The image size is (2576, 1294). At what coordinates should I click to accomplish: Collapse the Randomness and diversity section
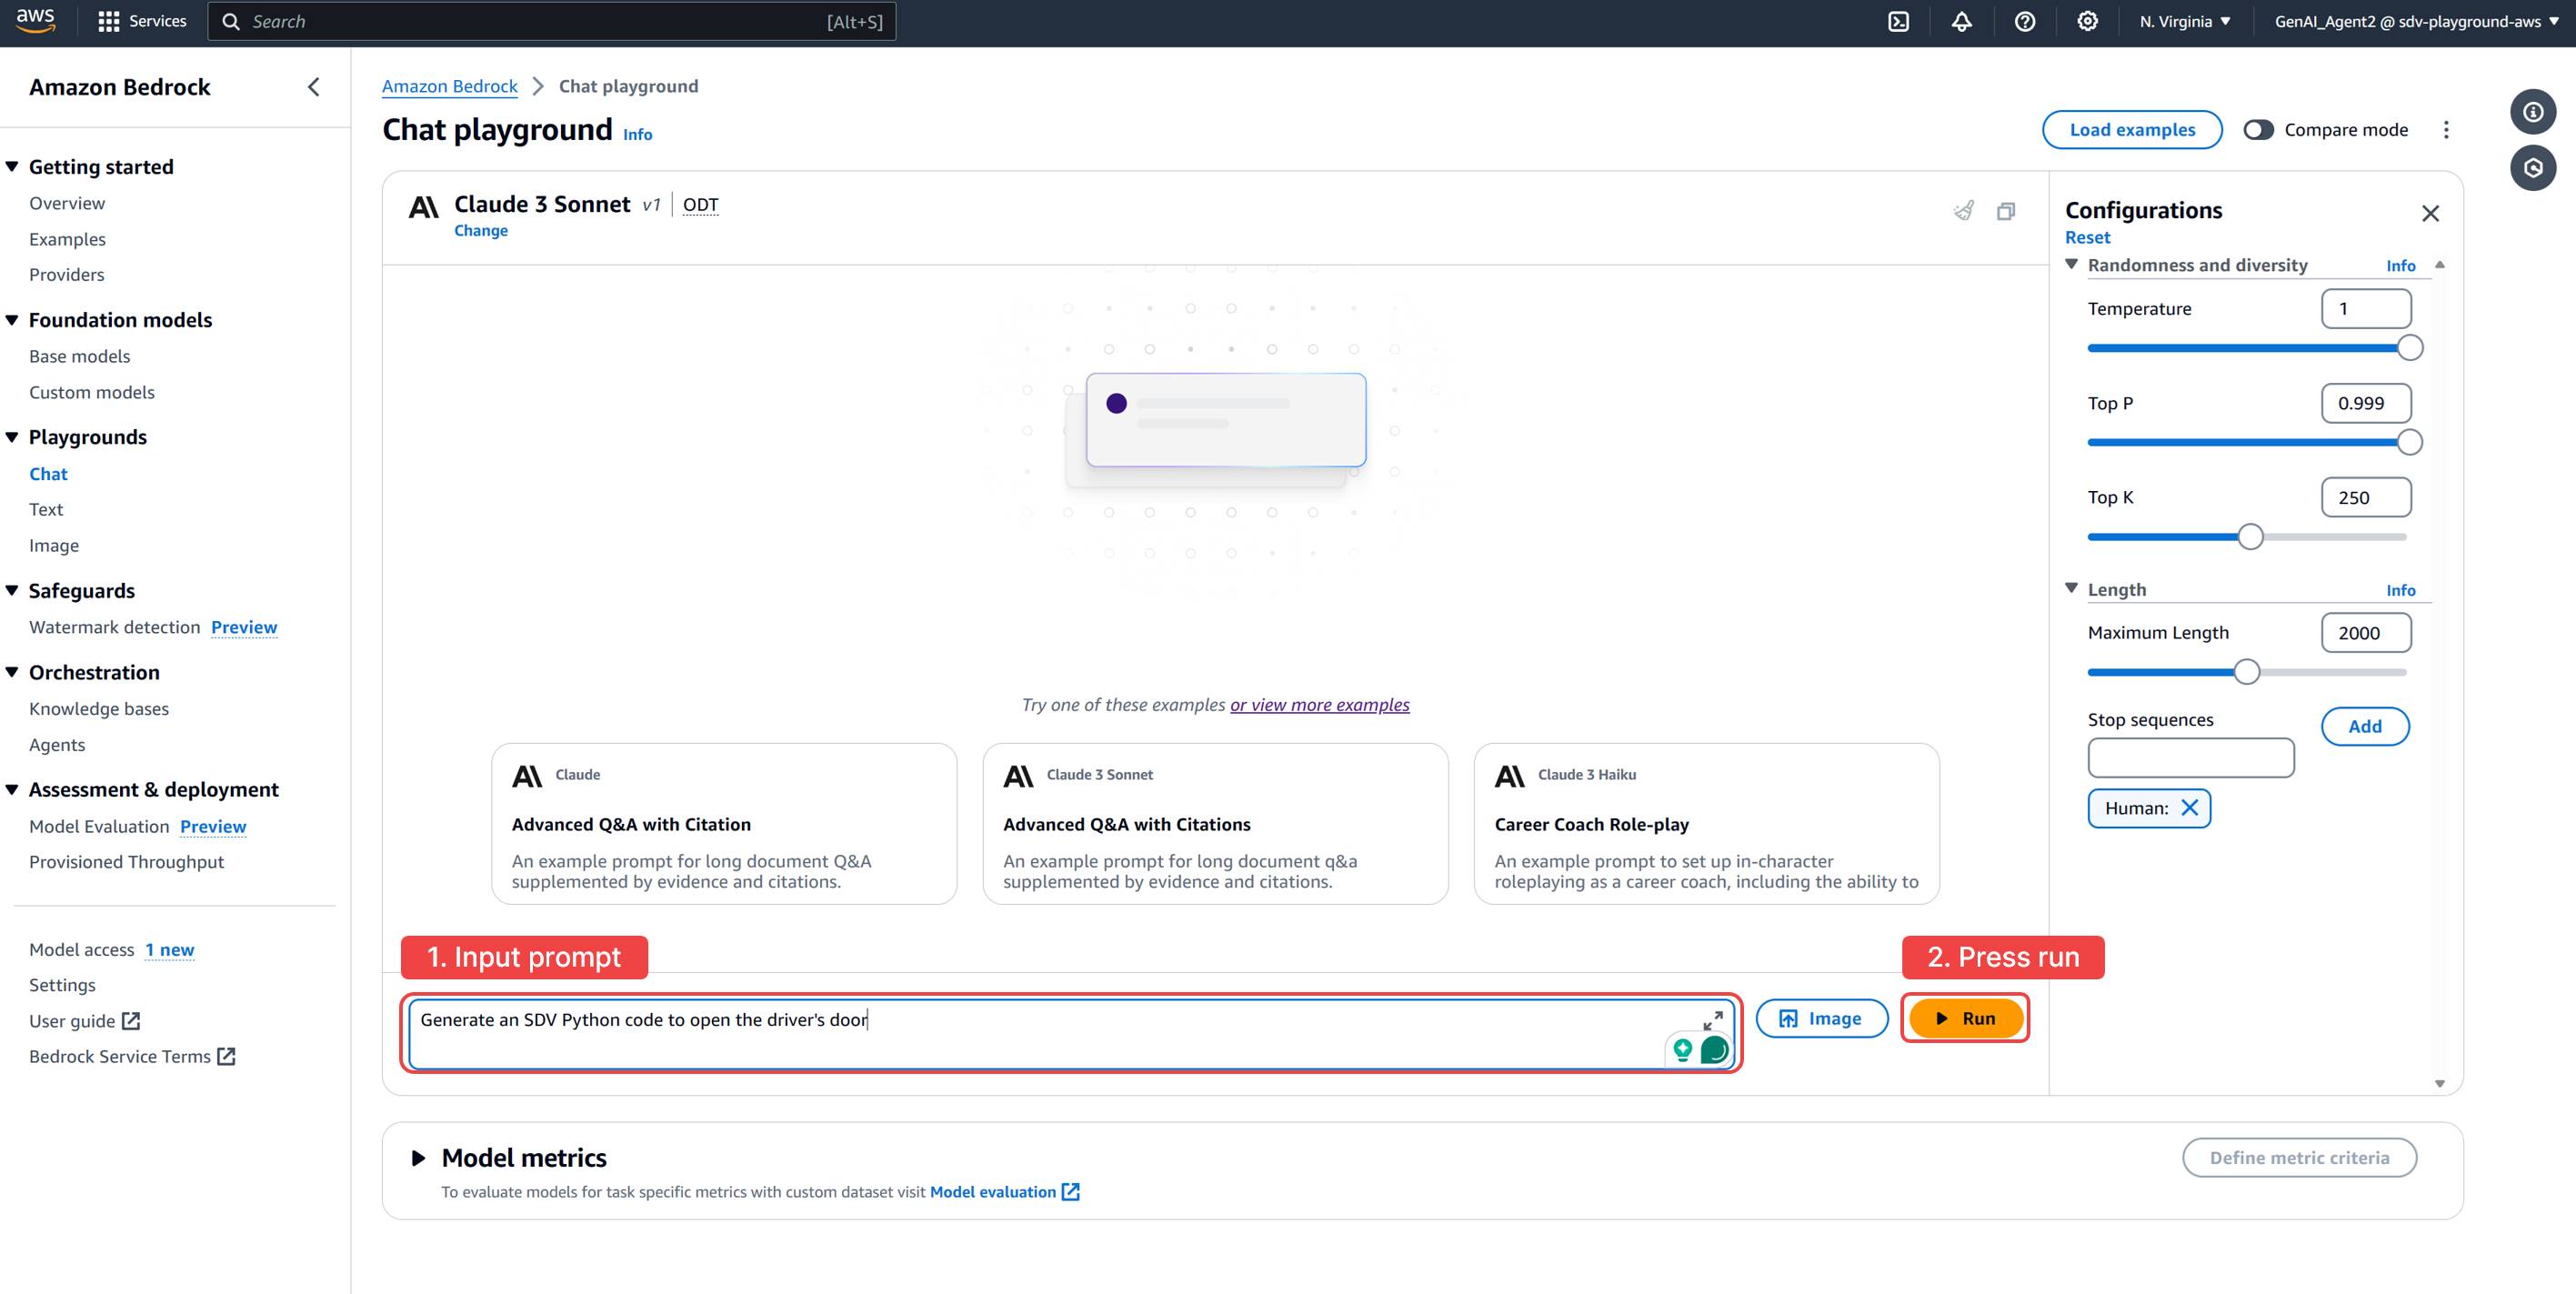(x=2072, y=264)
